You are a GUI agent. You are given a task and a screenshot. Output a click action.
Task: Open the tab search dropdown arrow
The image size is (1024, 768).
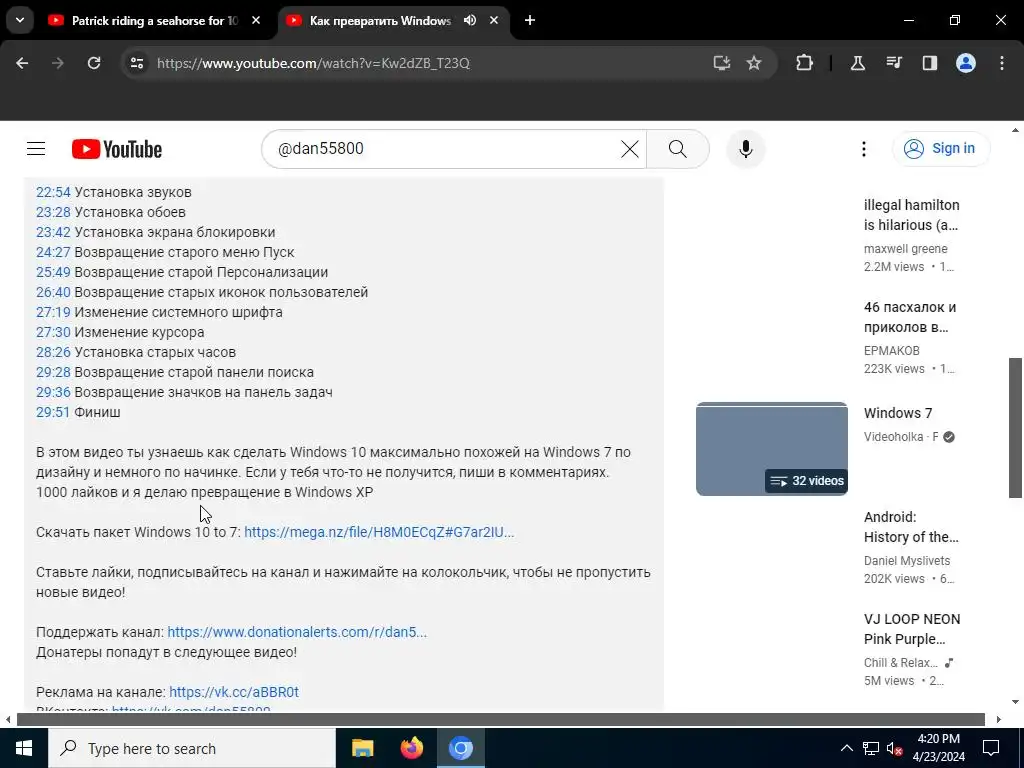click(20, 20)
